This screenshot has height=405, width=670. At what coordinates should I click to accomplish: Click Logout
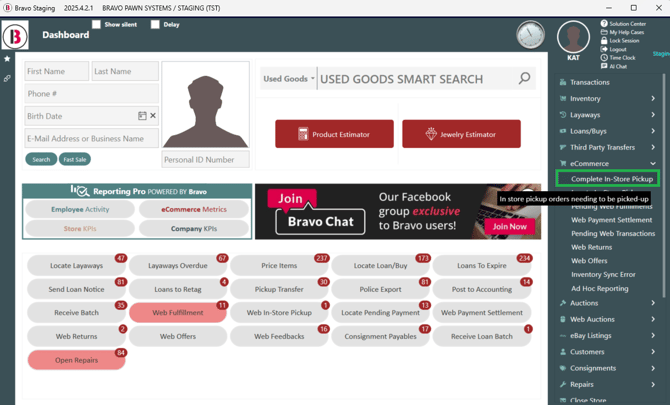pos(613,49)
